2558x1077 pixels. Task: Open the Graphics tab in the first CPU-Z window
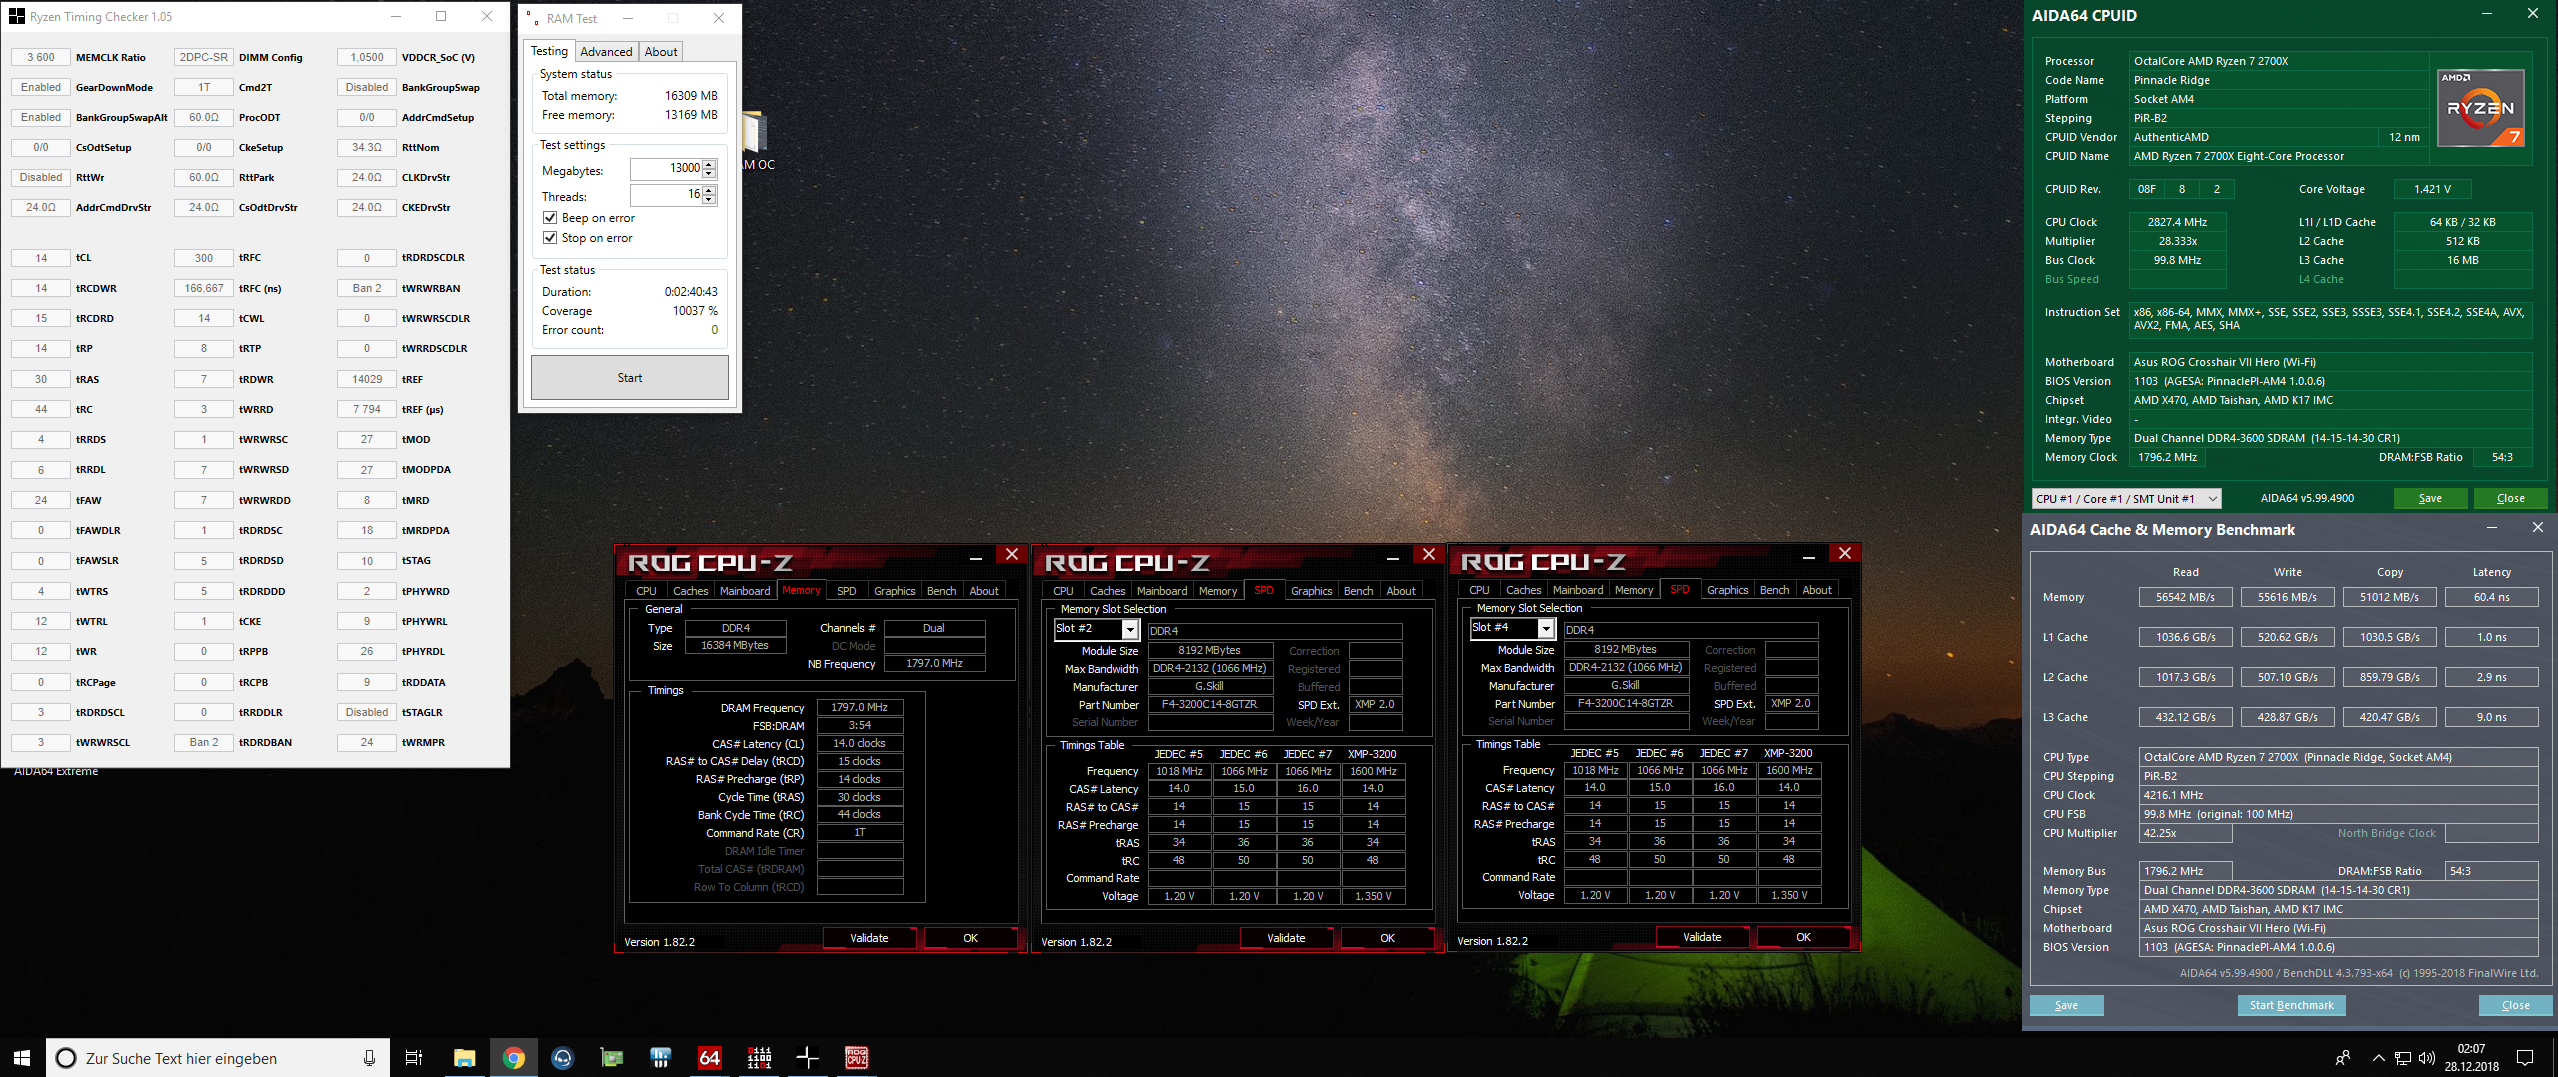point(894,591)
